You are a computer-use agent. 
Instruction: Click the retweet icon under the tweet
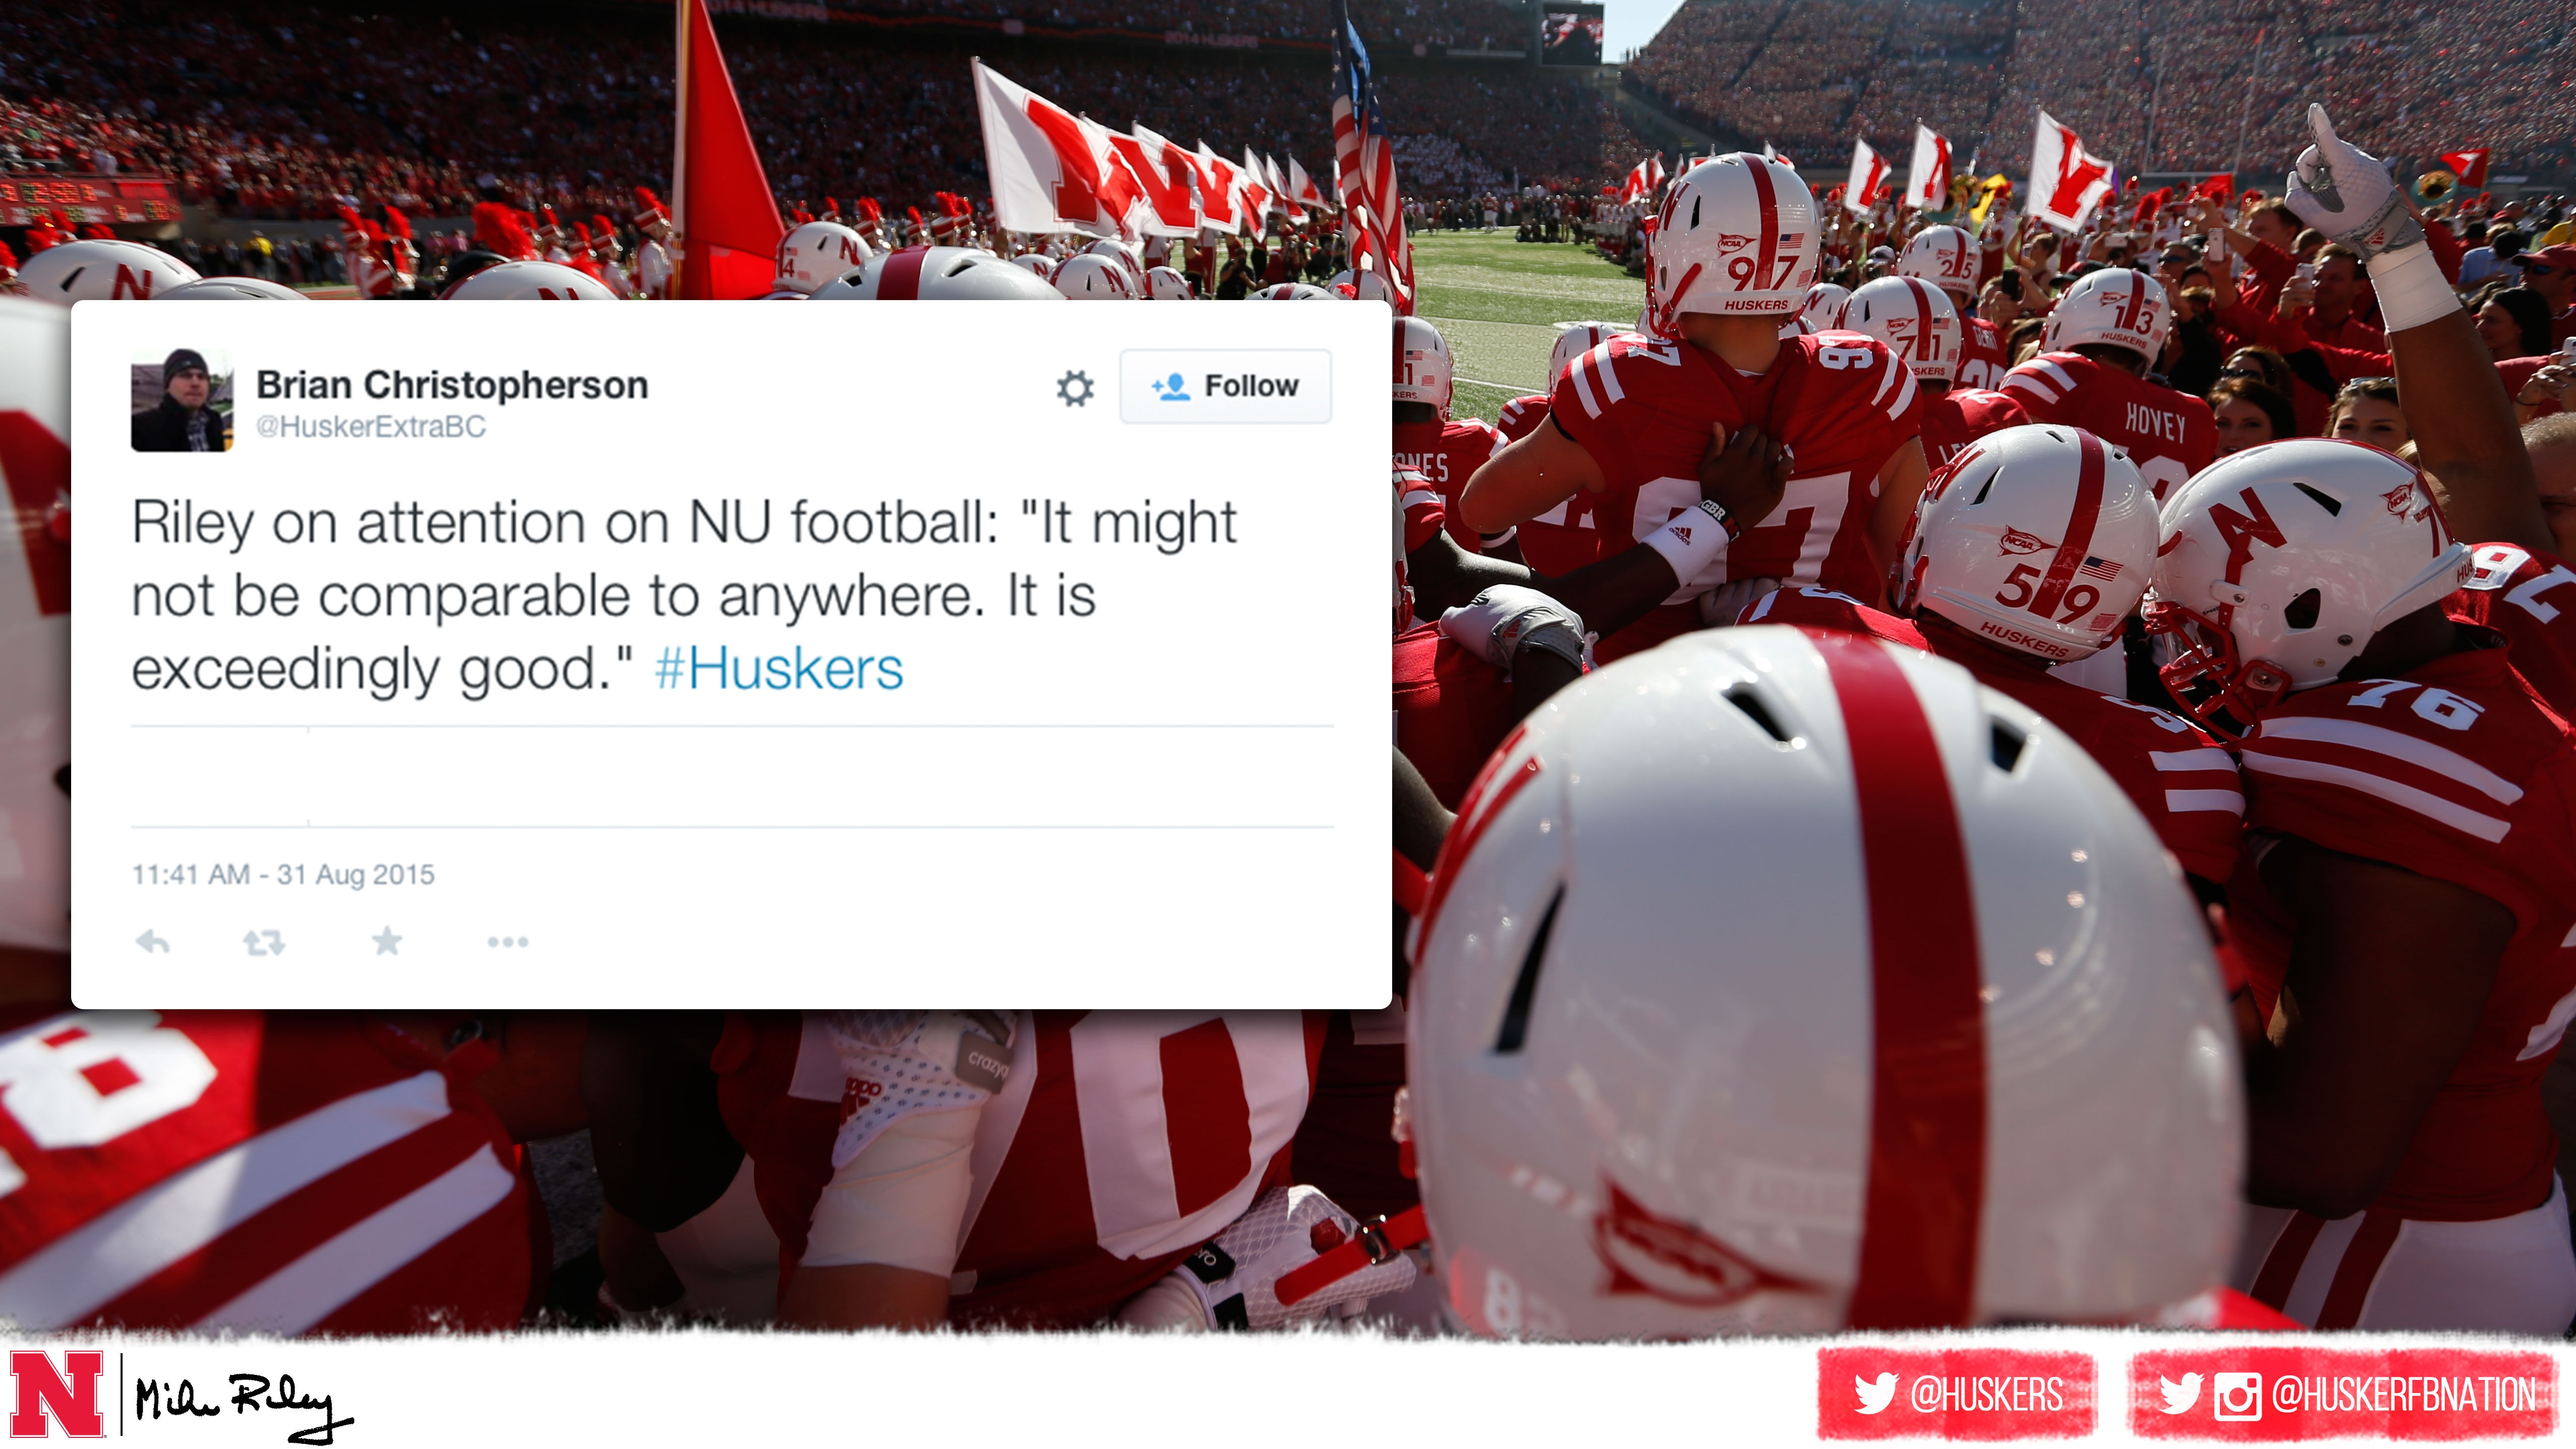264,941
